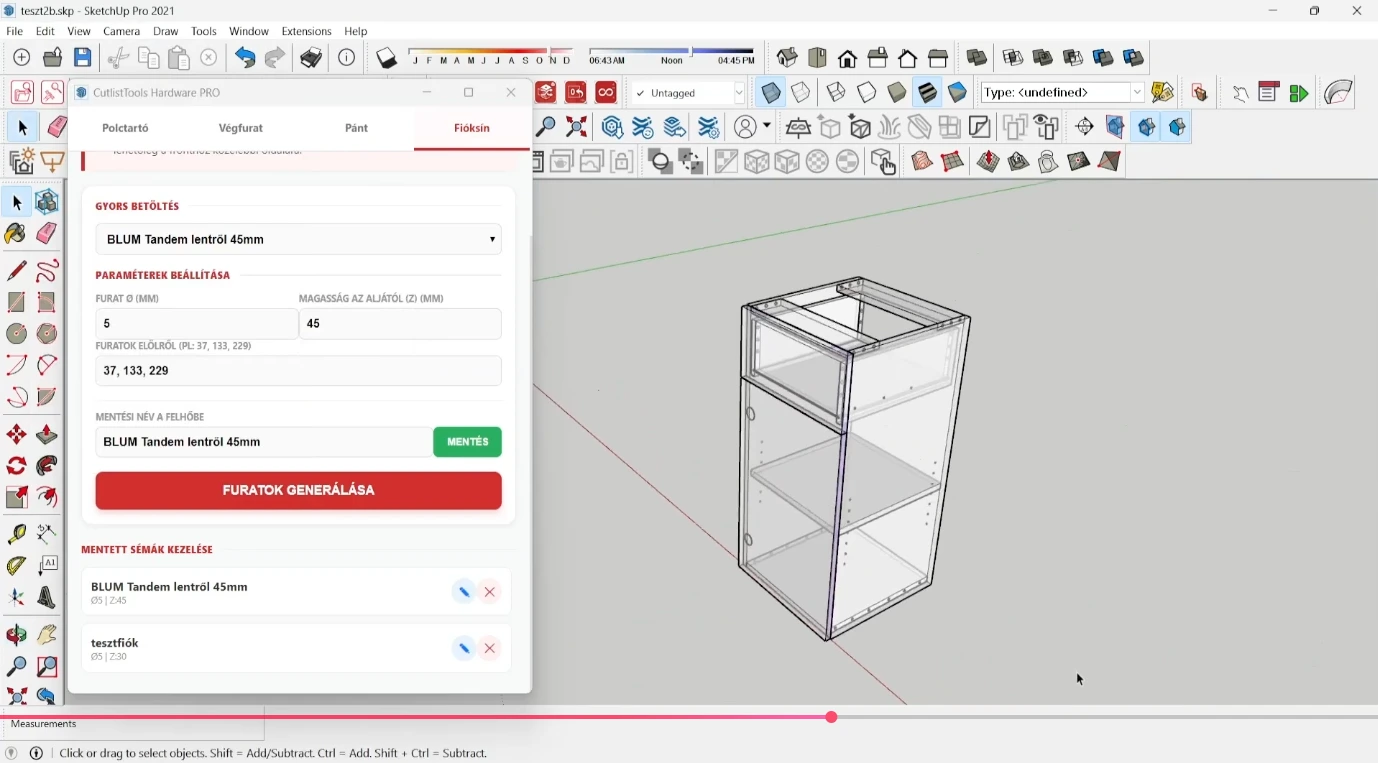Open the File menu
This screenshot has height=763, width=1378.
pos(14,31)
